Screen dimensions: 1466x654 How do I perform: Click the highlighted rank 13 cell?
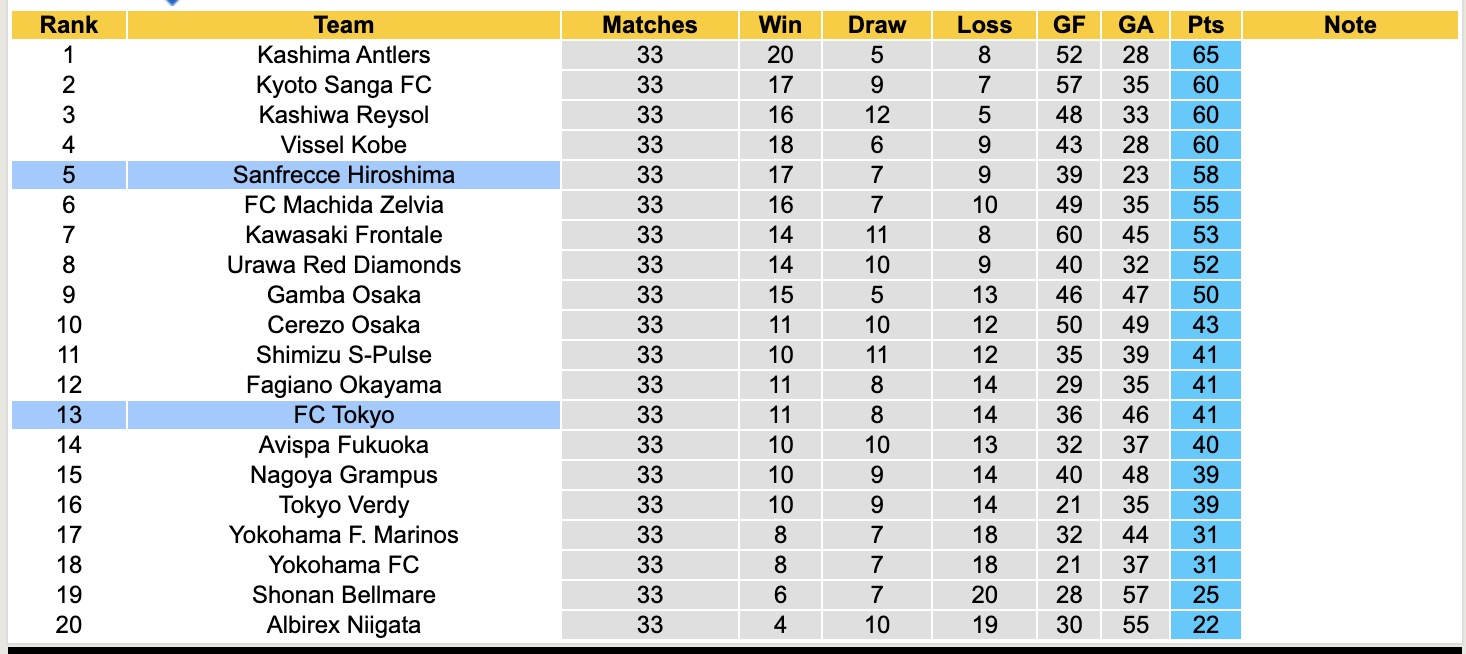pyautogui.click(x=69, y=415)
